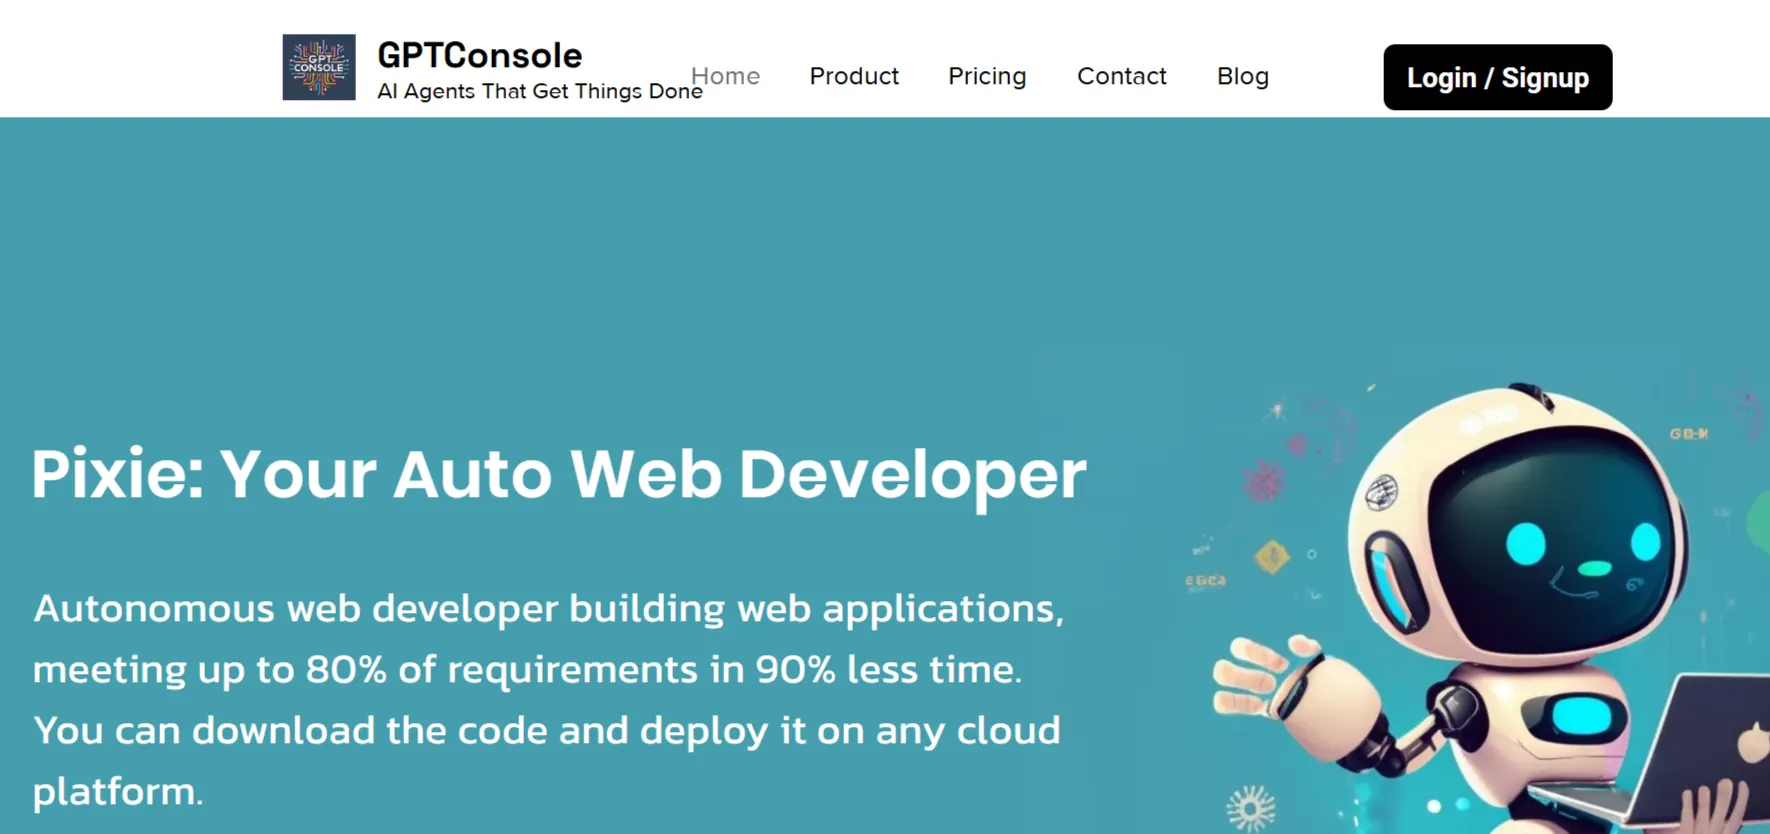Image resolution: width=1770 pixels, height=834 pixels.
Task: Click the GPTConsole brand name text
Action: [x=480, y=55]
